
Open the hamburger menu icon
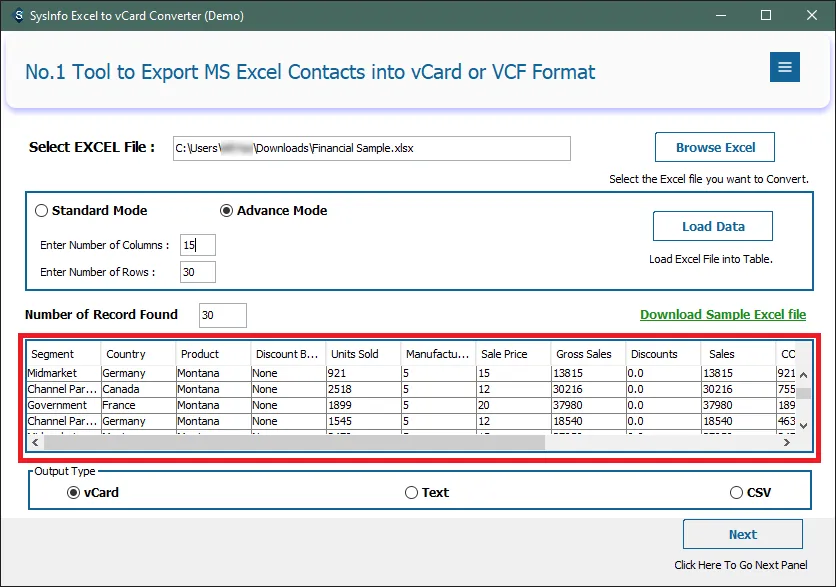pos(784,67)
